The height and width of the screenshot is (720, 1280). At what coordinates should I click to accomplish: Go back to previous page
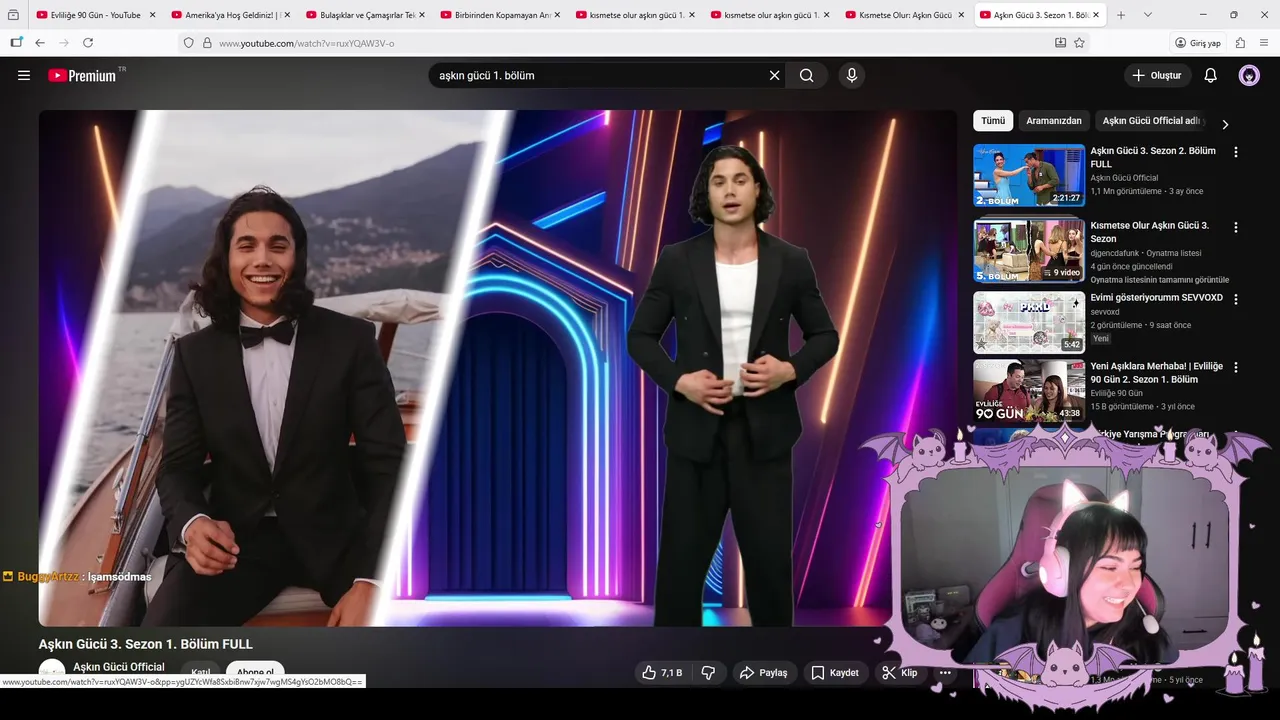pos(40,43)
